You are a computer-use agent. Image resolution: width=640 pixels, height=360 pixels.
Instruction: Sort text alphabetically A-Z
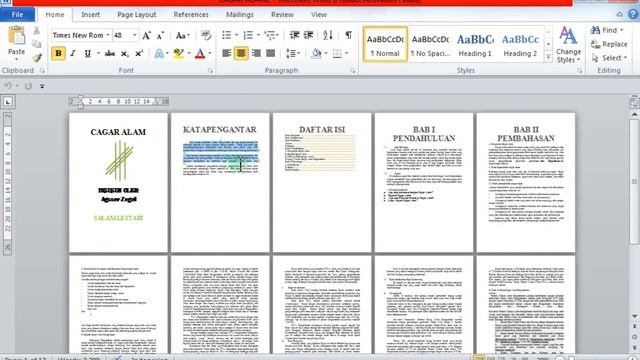[x=328, y=35]
